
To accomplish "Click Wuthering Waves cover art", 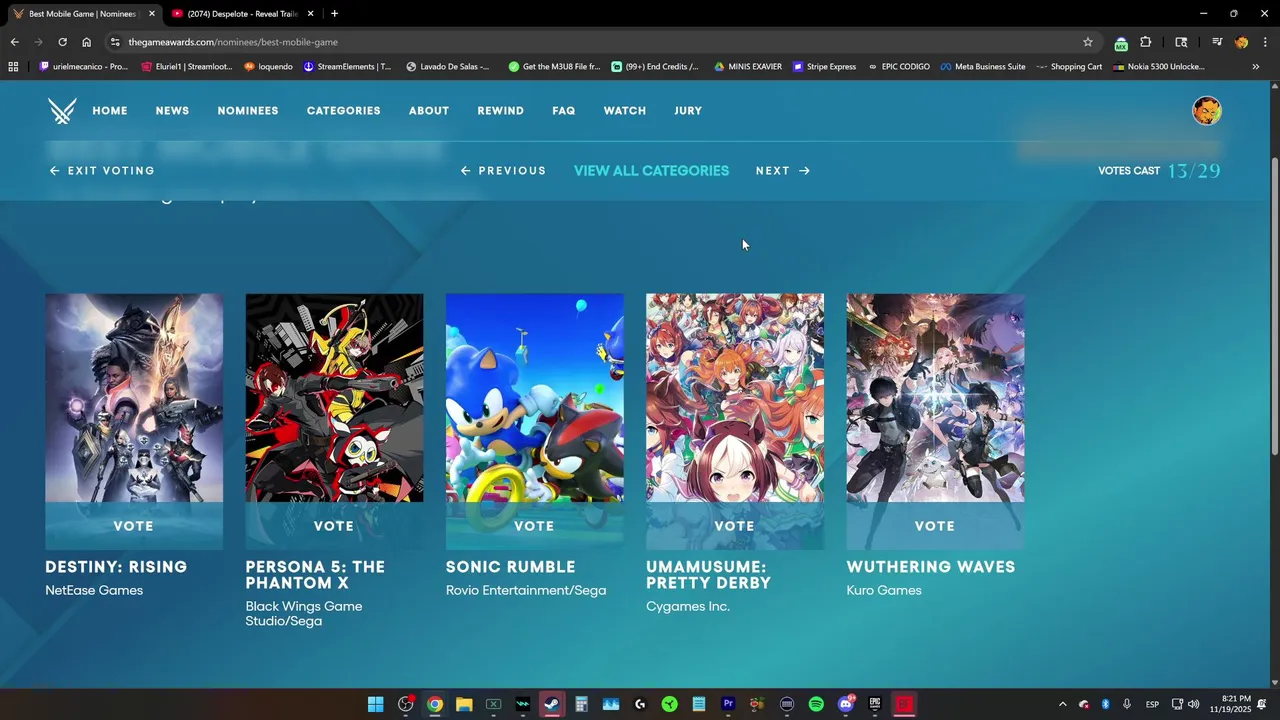I will 935,398.
